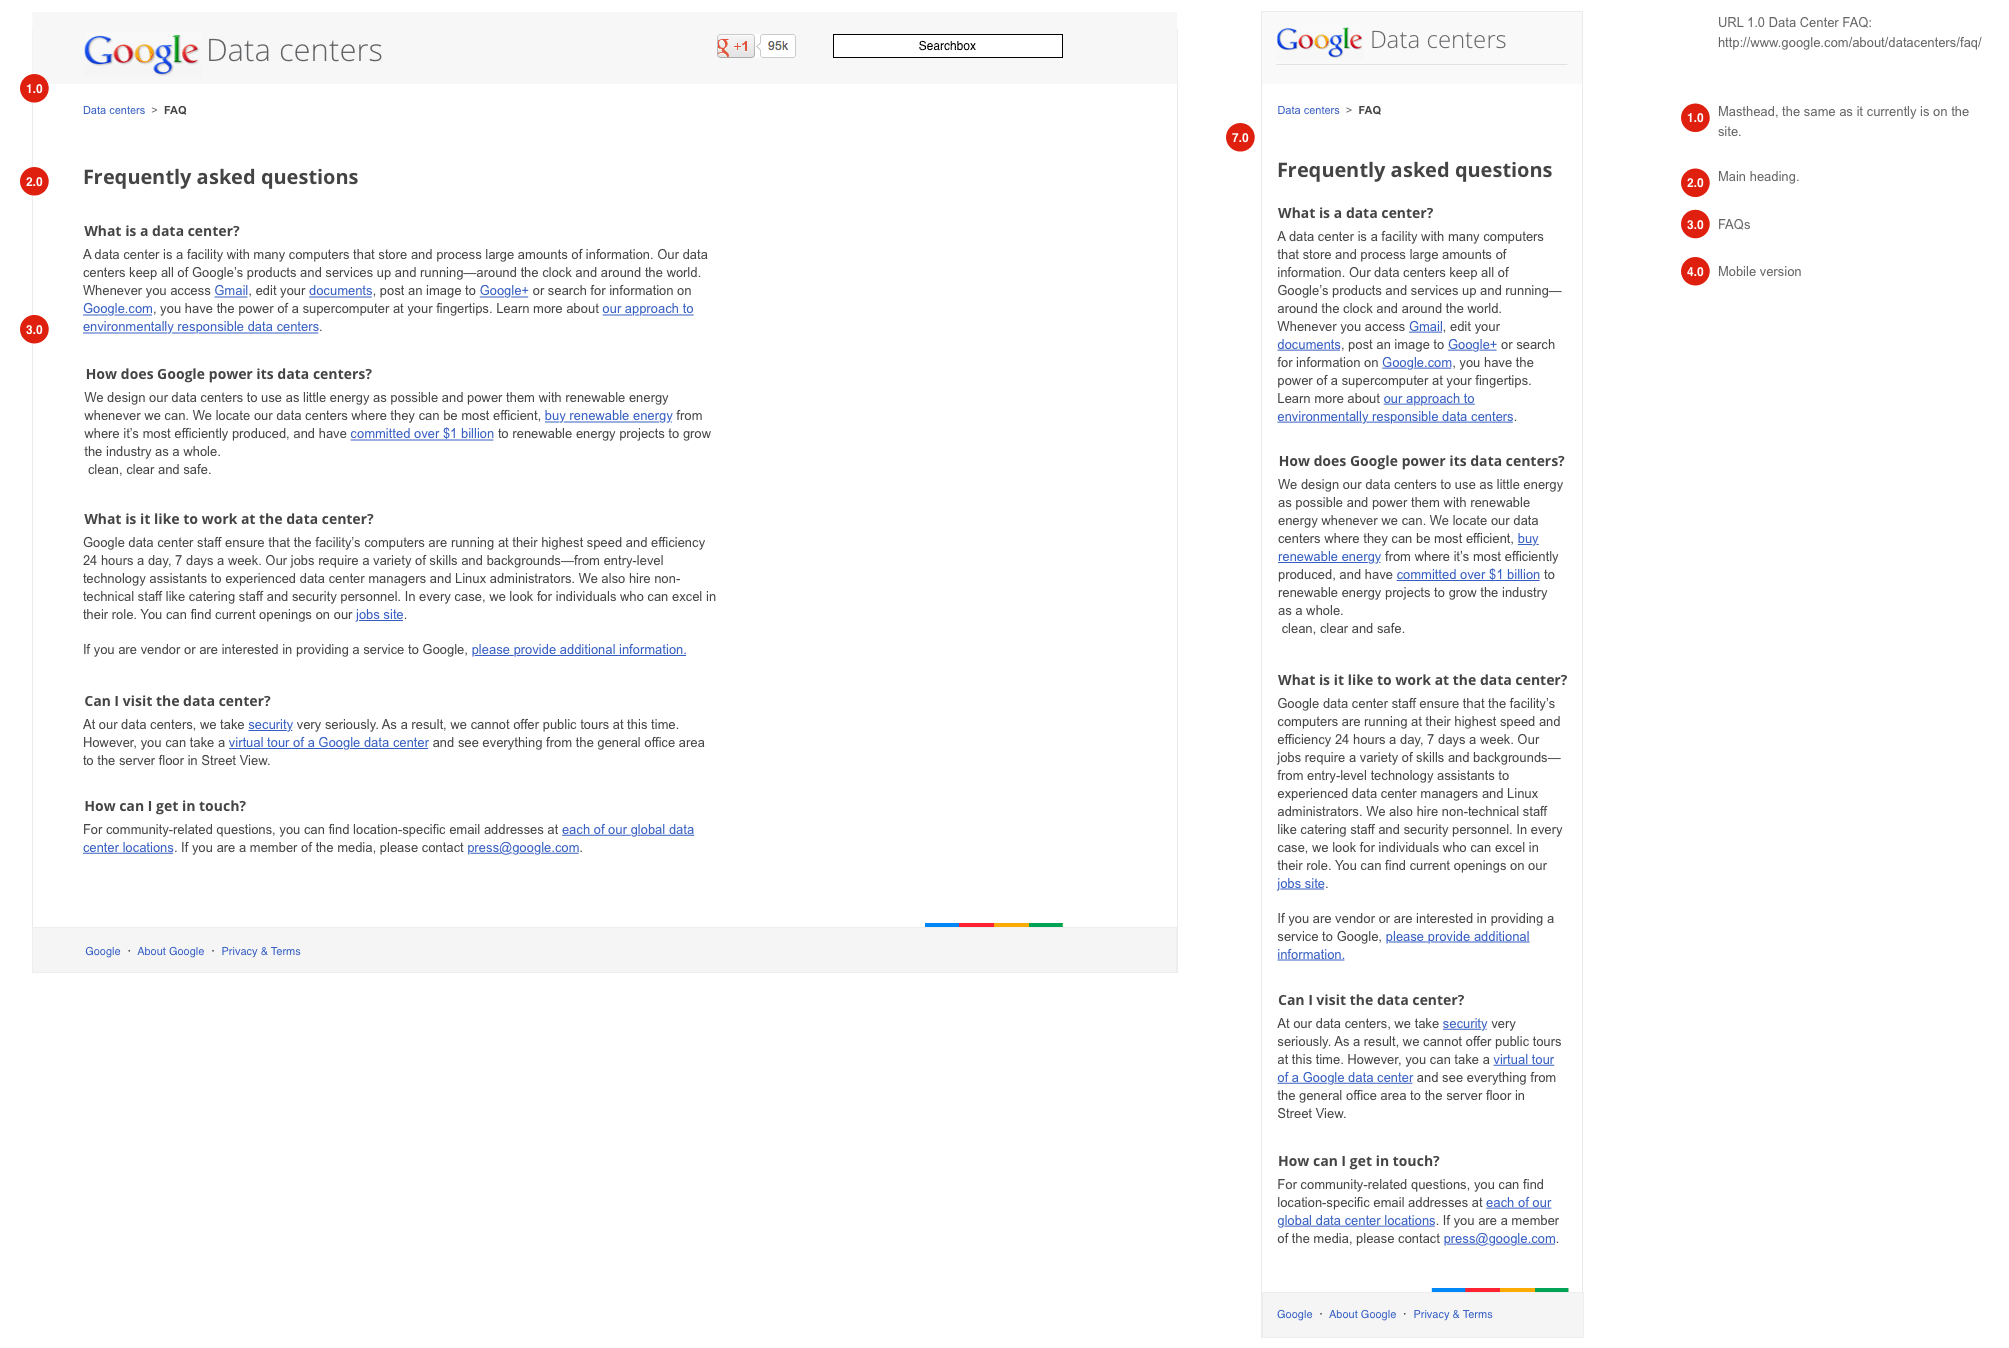Screen dimensions: 2009x1348
Task: Click 'buy renewable energy' link in desktop layout
Action: click(608, 416)
